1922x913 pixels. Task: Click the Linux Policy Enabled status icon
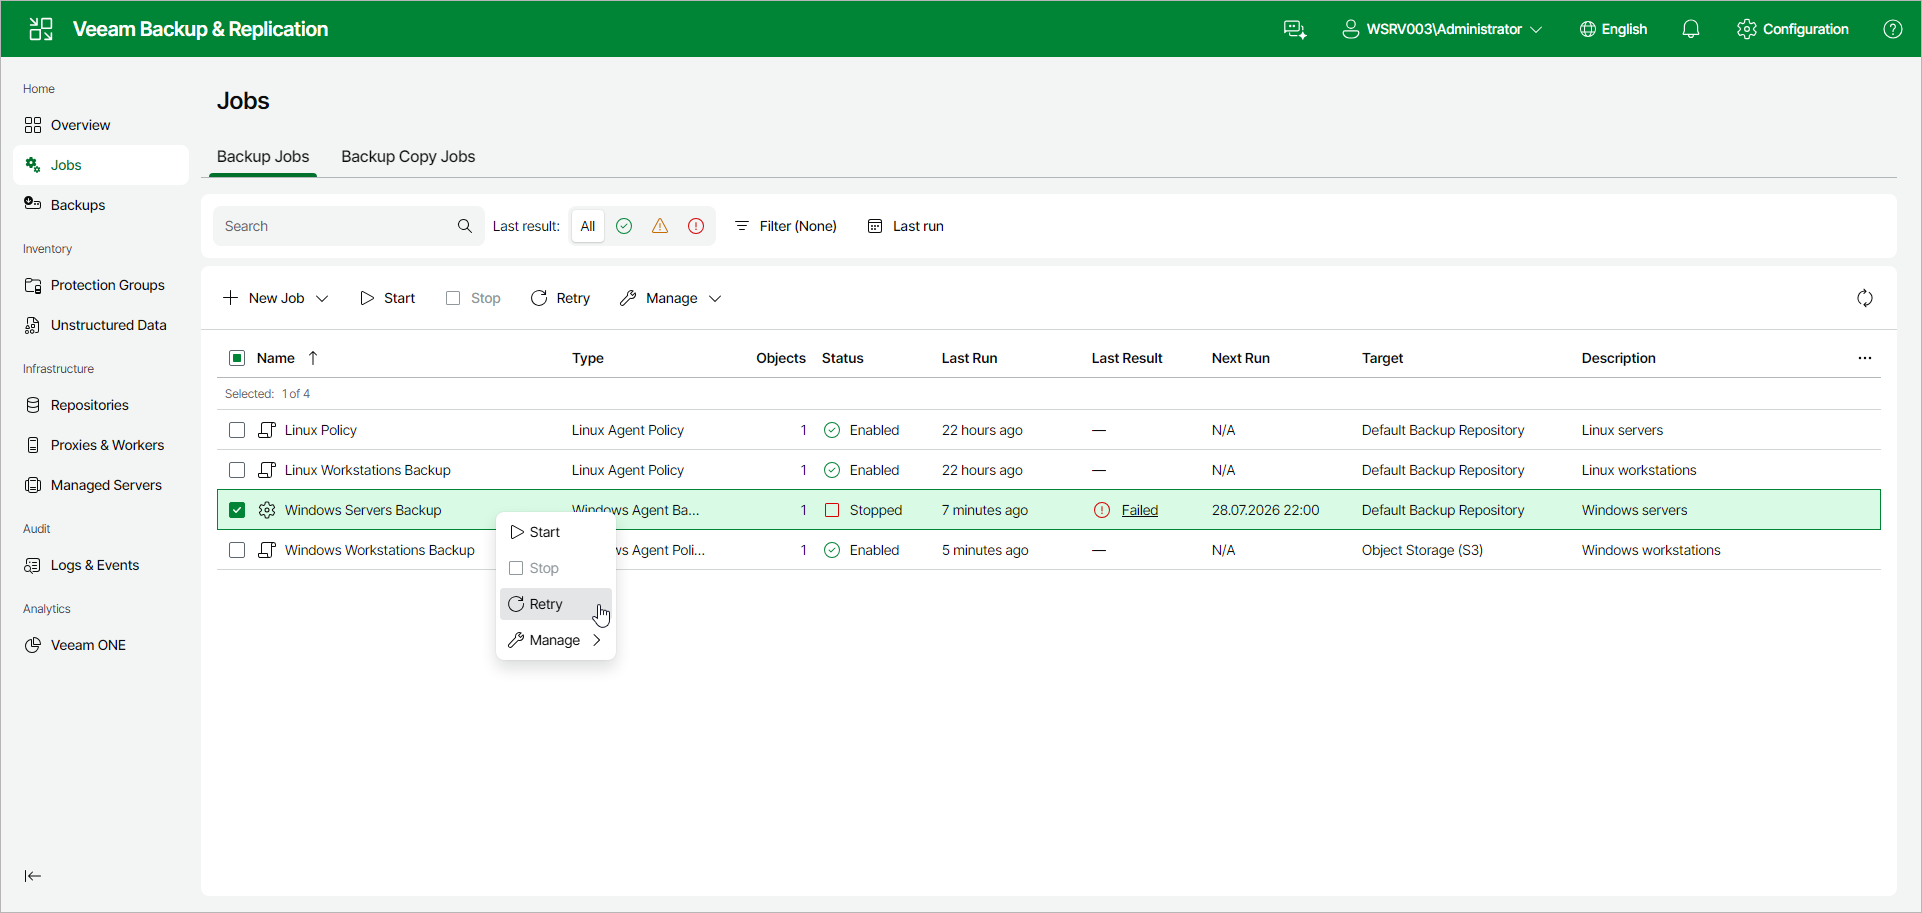pyautogui.click(x=832, y=430)
